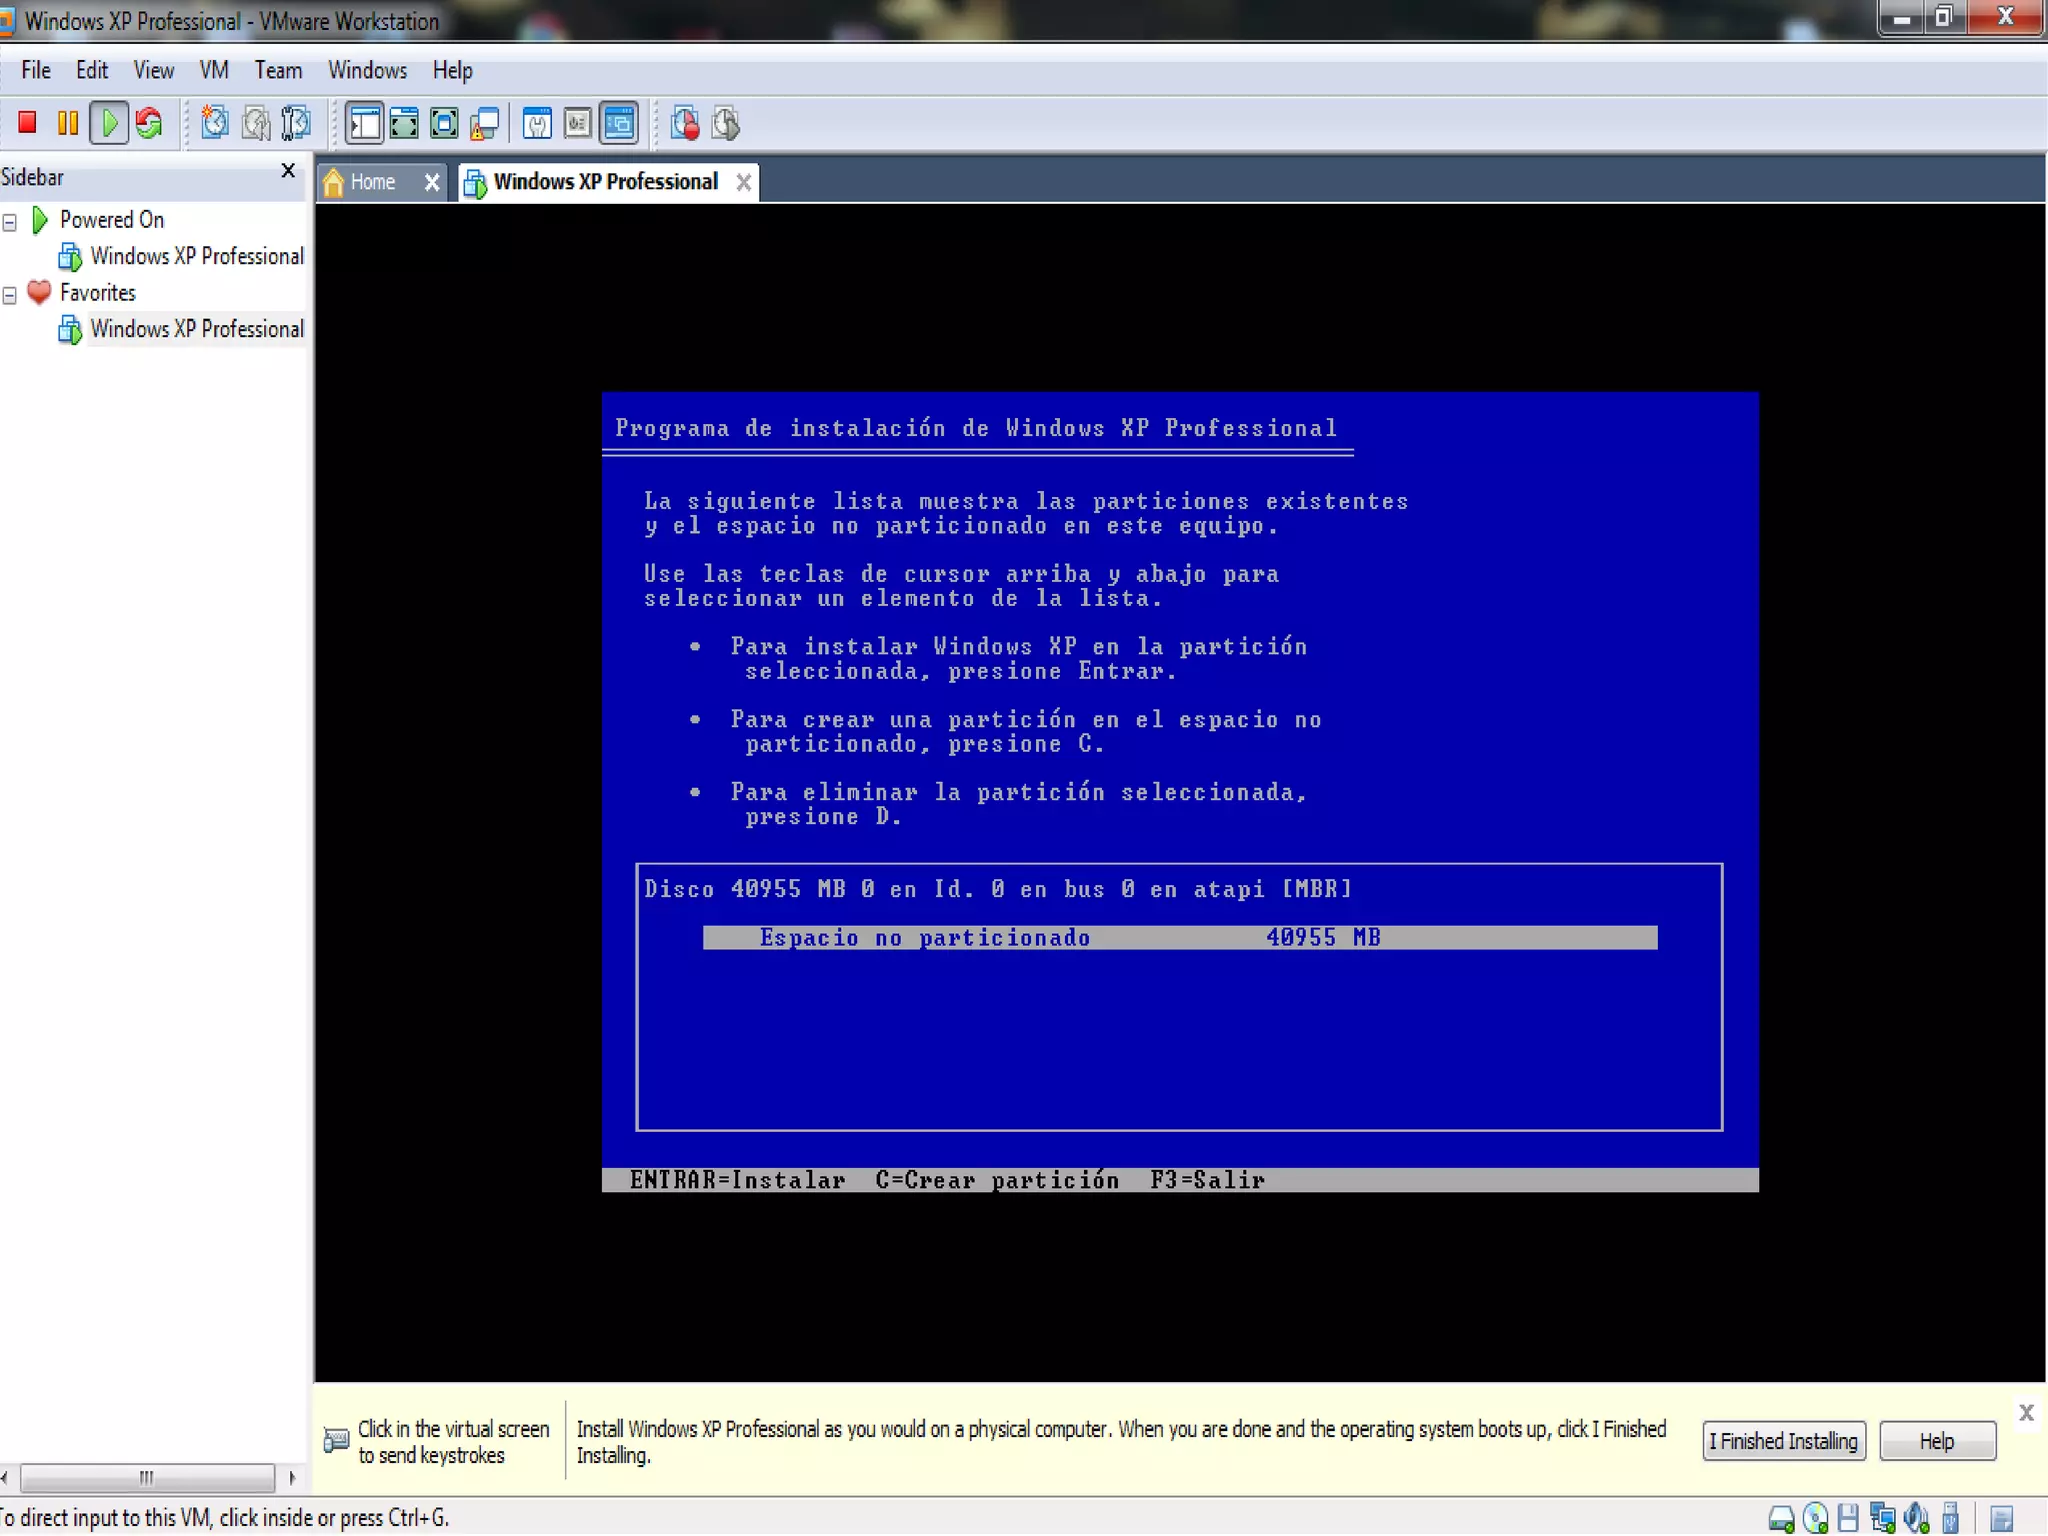This screenshot has width=2048, height=1536.
Task: Toggle the Sidebar panel toolbar button
Action: pos(364,123)
